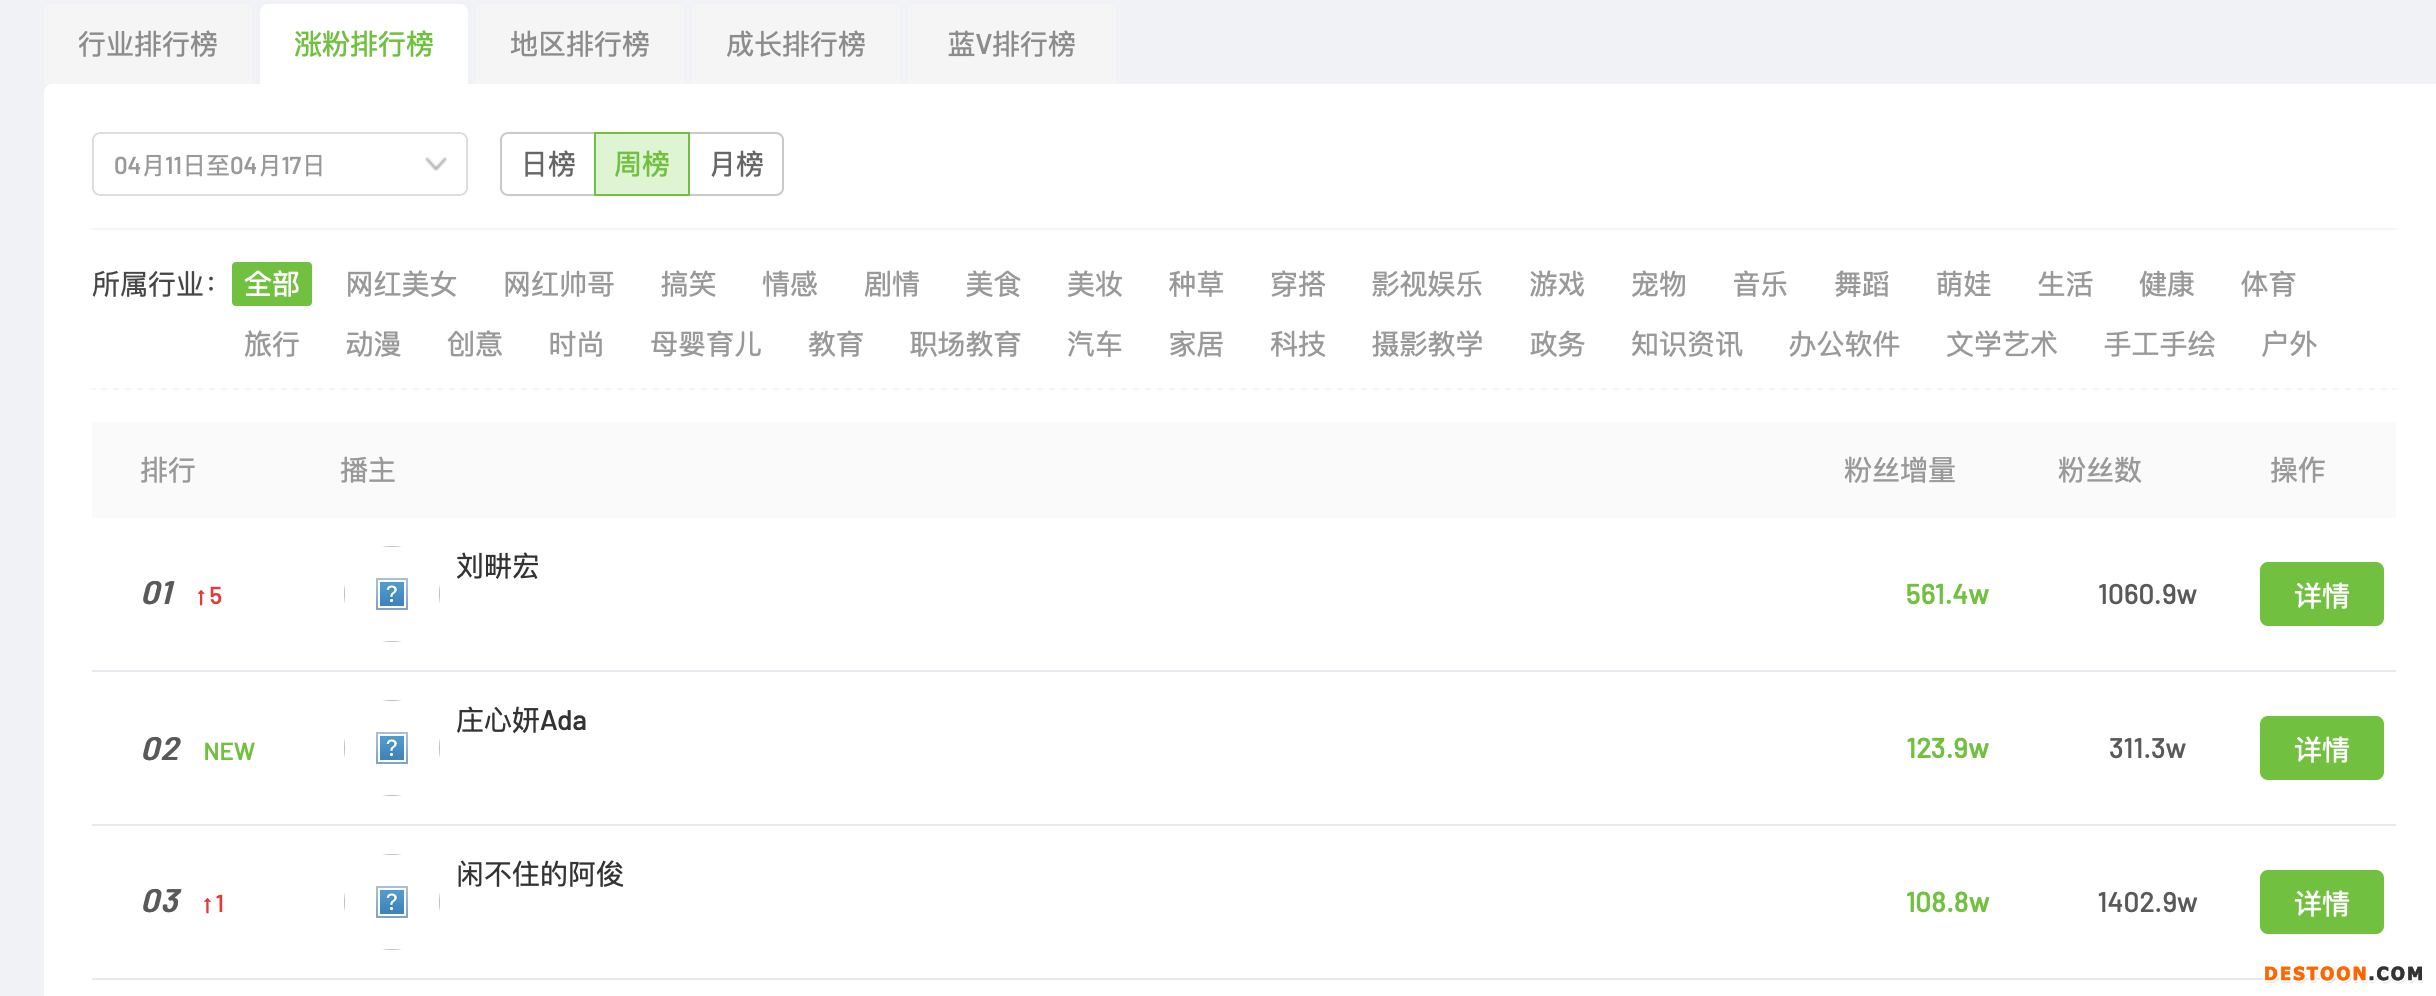The height and width of the screenshot is (996, 2436).
Task: Open the 刘畊宏 broadcaster name link
Action: tap(498, 566)
